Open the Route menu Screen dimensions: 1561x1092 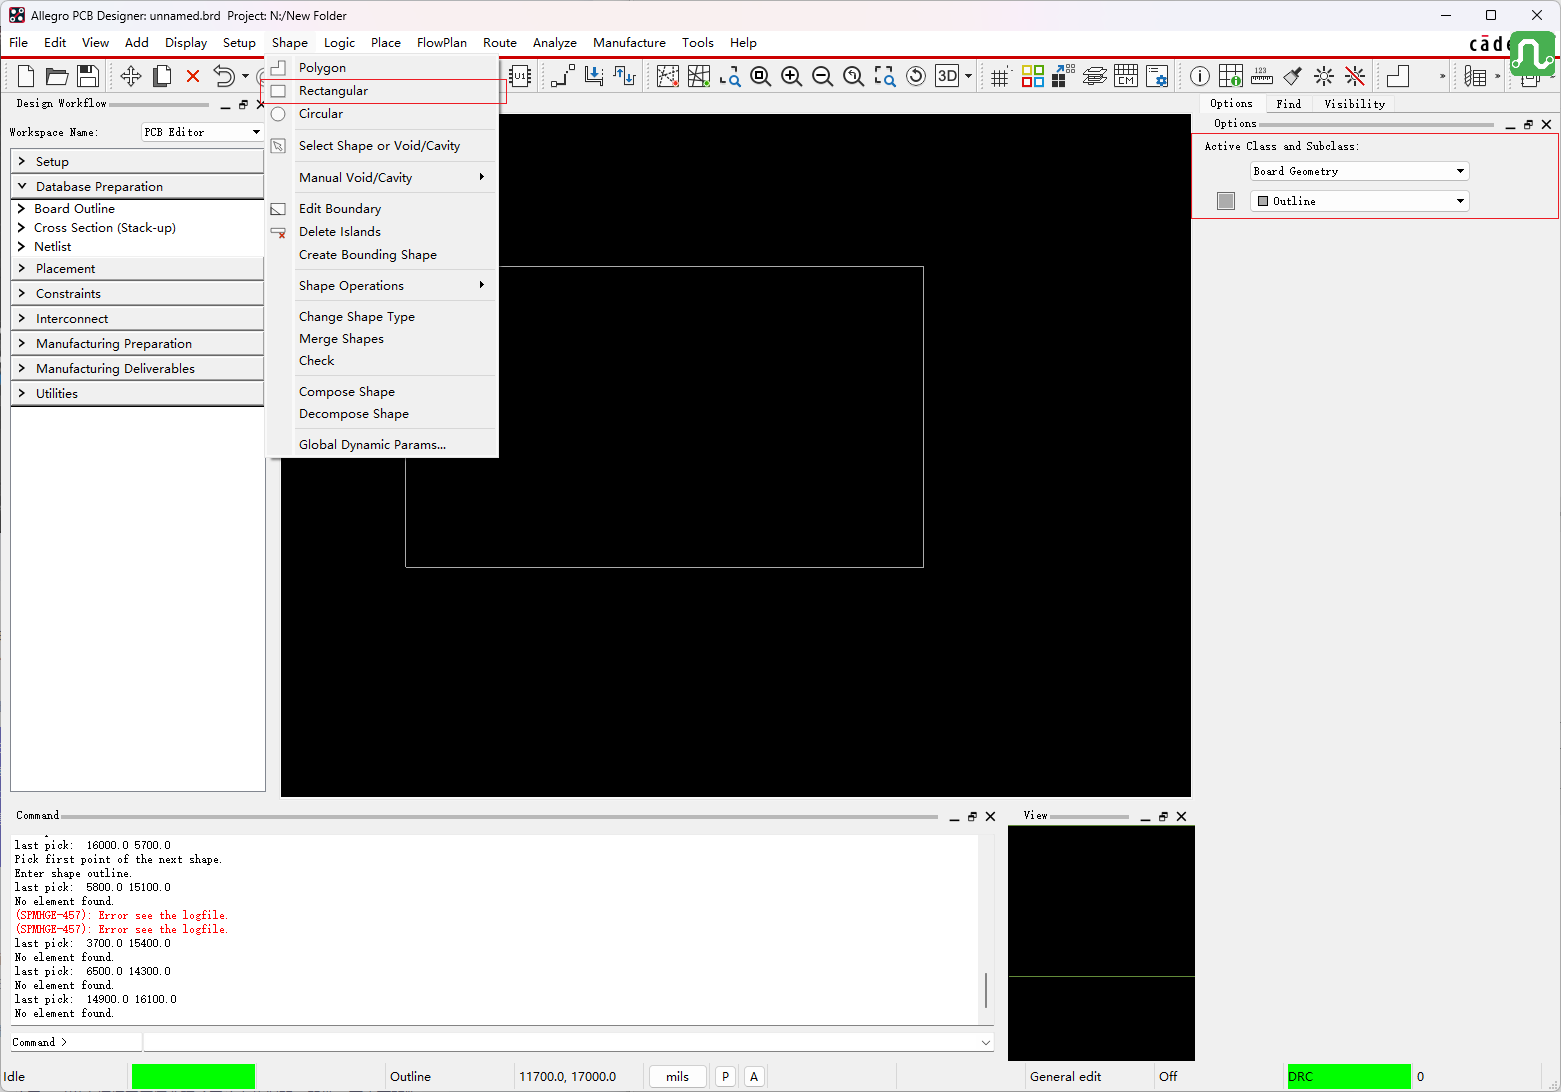[x=500, y=43]
